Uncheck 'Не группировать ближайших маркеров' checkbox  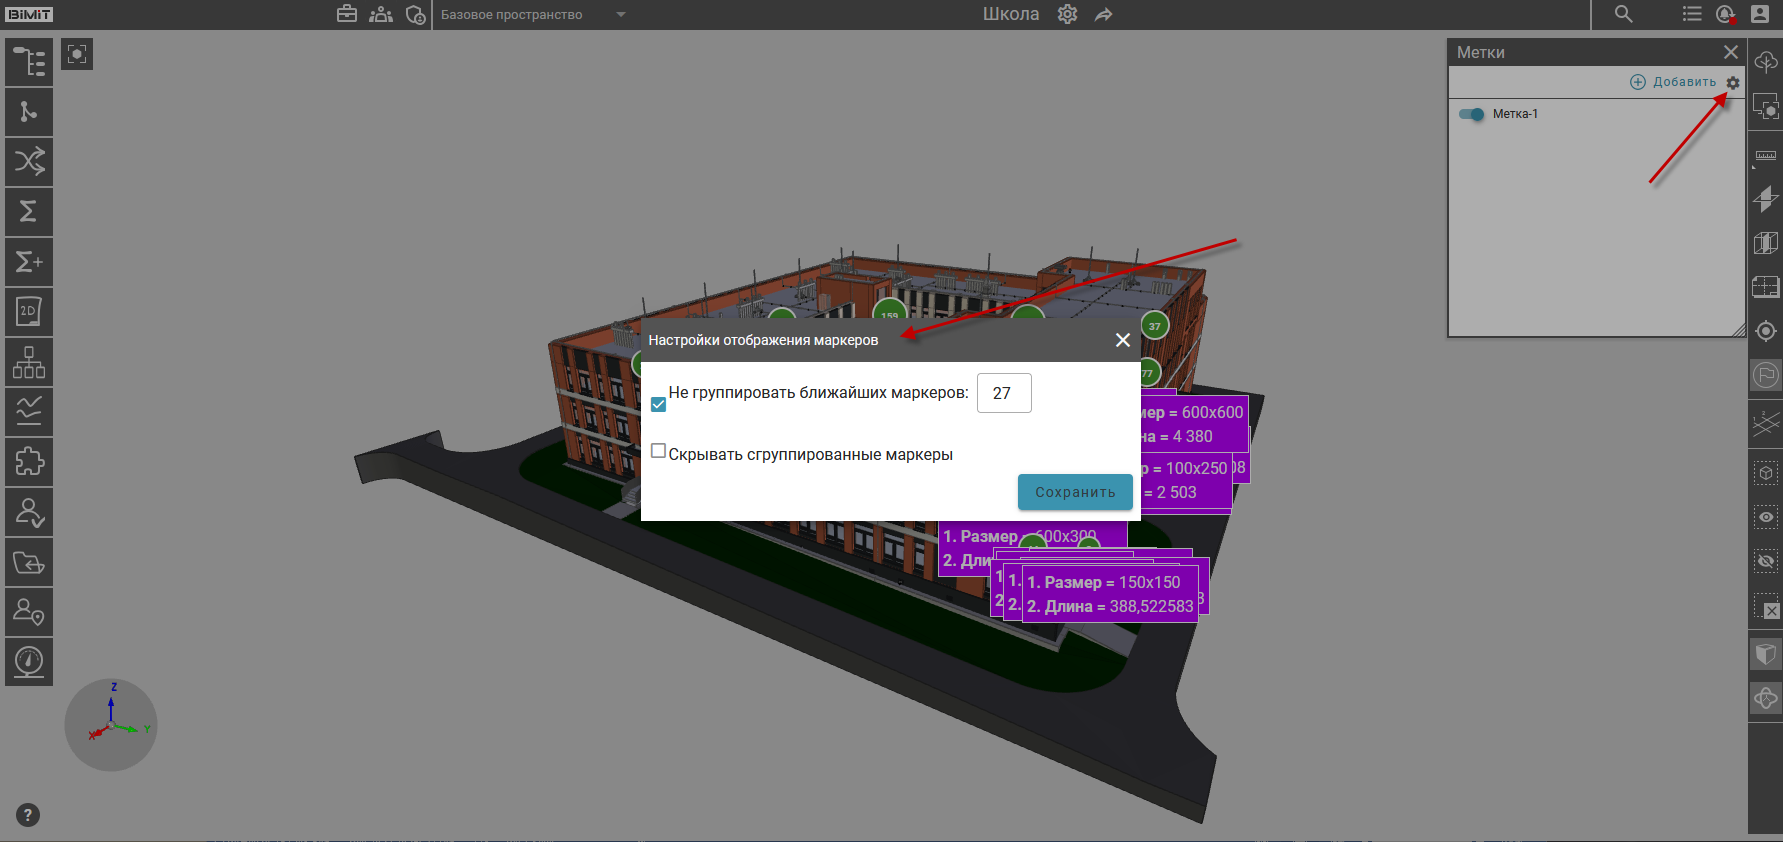click(x=658, y=404)
